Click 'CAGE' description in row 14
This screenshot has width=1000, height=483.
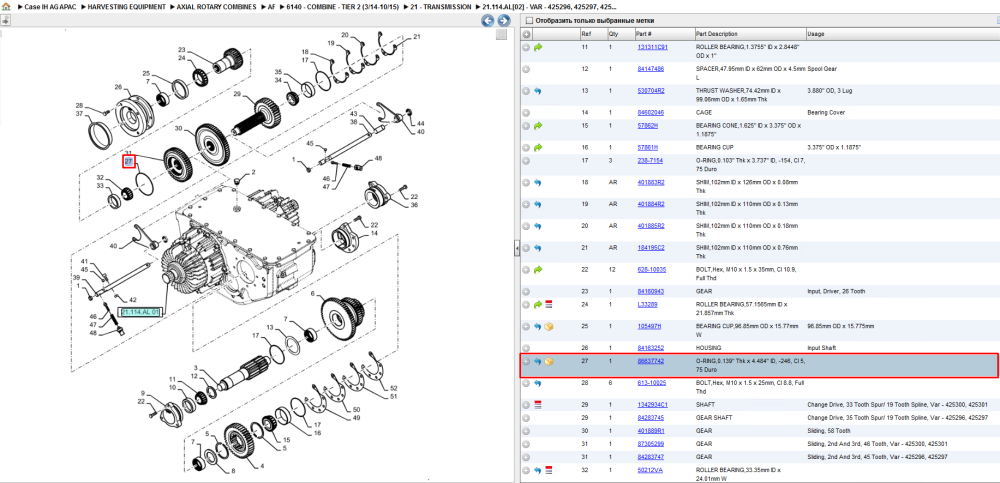point(703,113)
